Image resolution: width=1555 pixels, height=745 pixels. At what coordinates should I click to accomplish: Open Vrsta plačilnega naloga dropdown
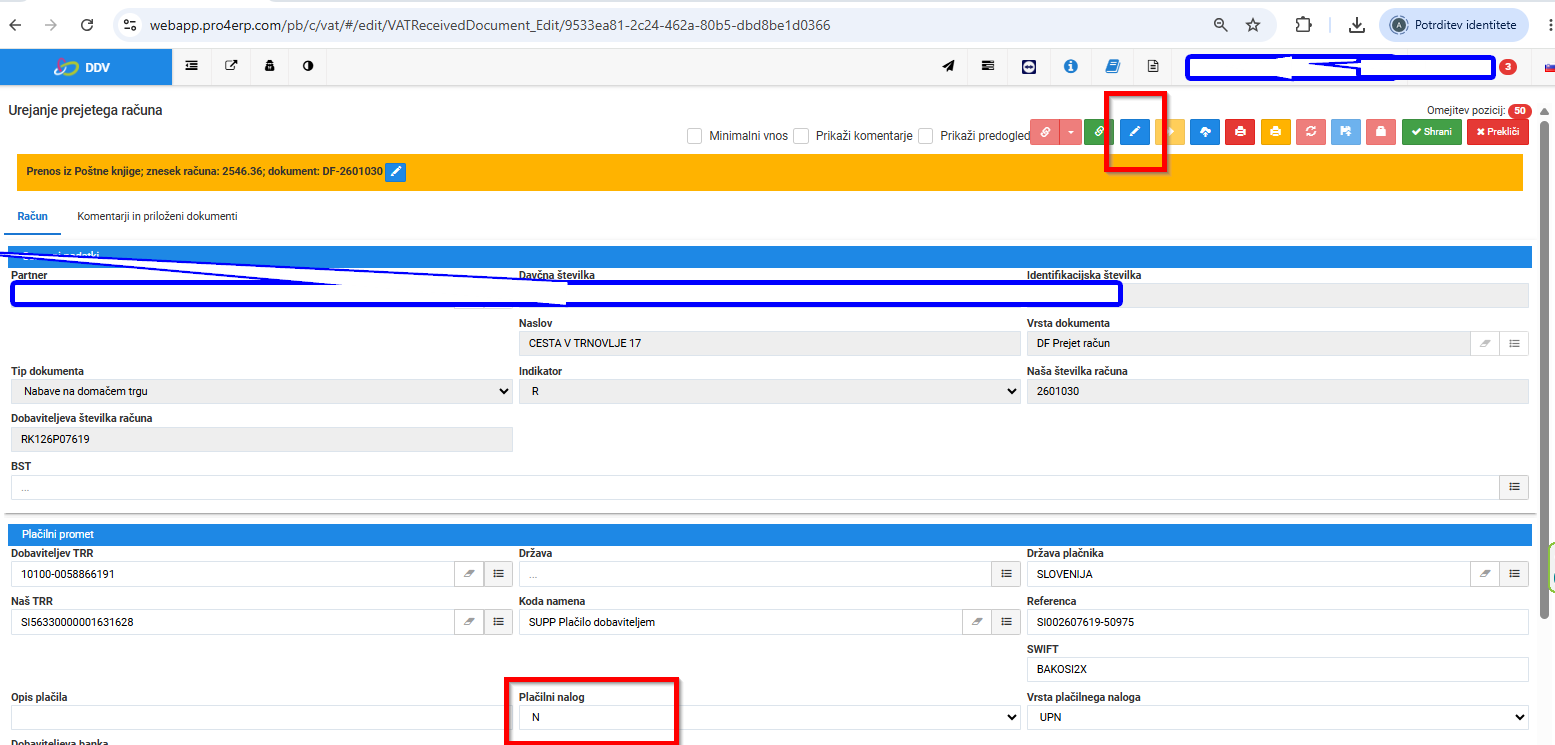(x=1278, y=717)
